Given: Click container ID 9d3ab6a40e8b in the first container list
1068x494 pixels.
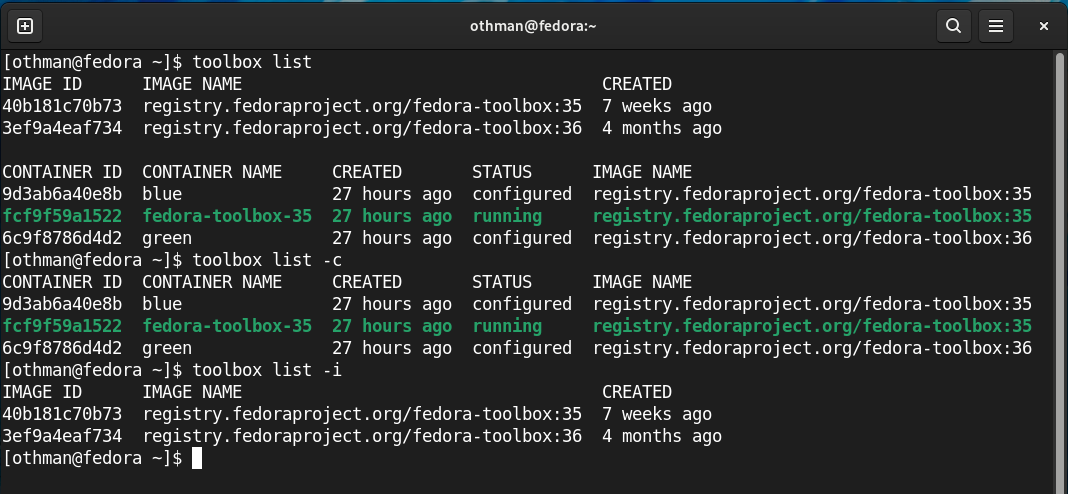Looking at the screenshot, I should [x=62, y=194].
